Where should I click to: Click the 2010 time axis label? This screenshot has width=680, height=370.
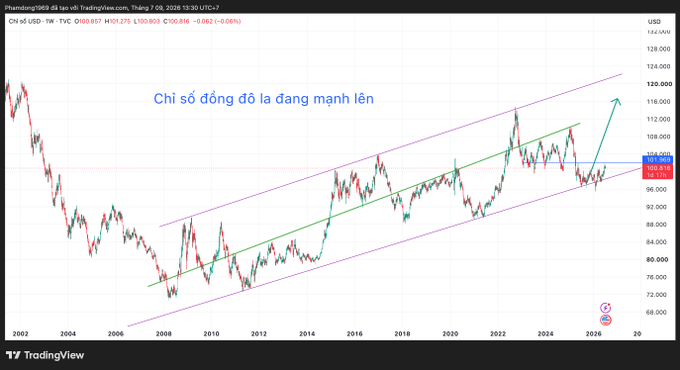[x=211, y=334]
